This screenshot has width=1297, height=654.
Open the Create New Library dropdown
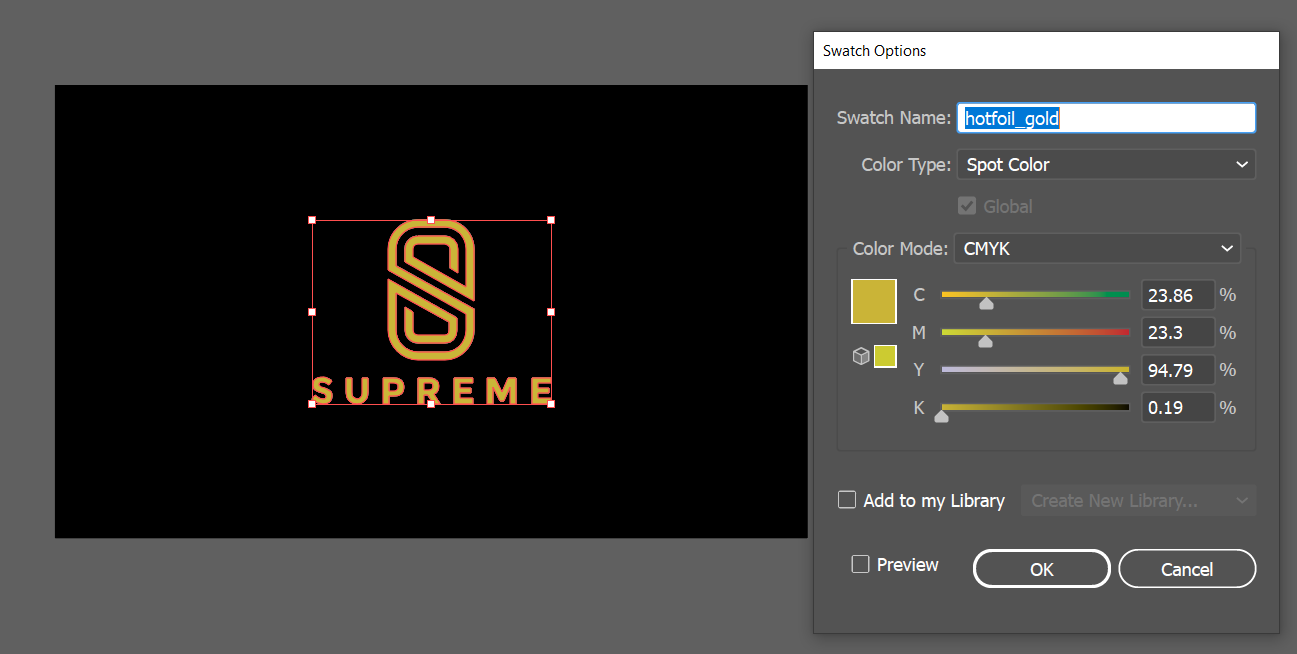(1138, 500)
